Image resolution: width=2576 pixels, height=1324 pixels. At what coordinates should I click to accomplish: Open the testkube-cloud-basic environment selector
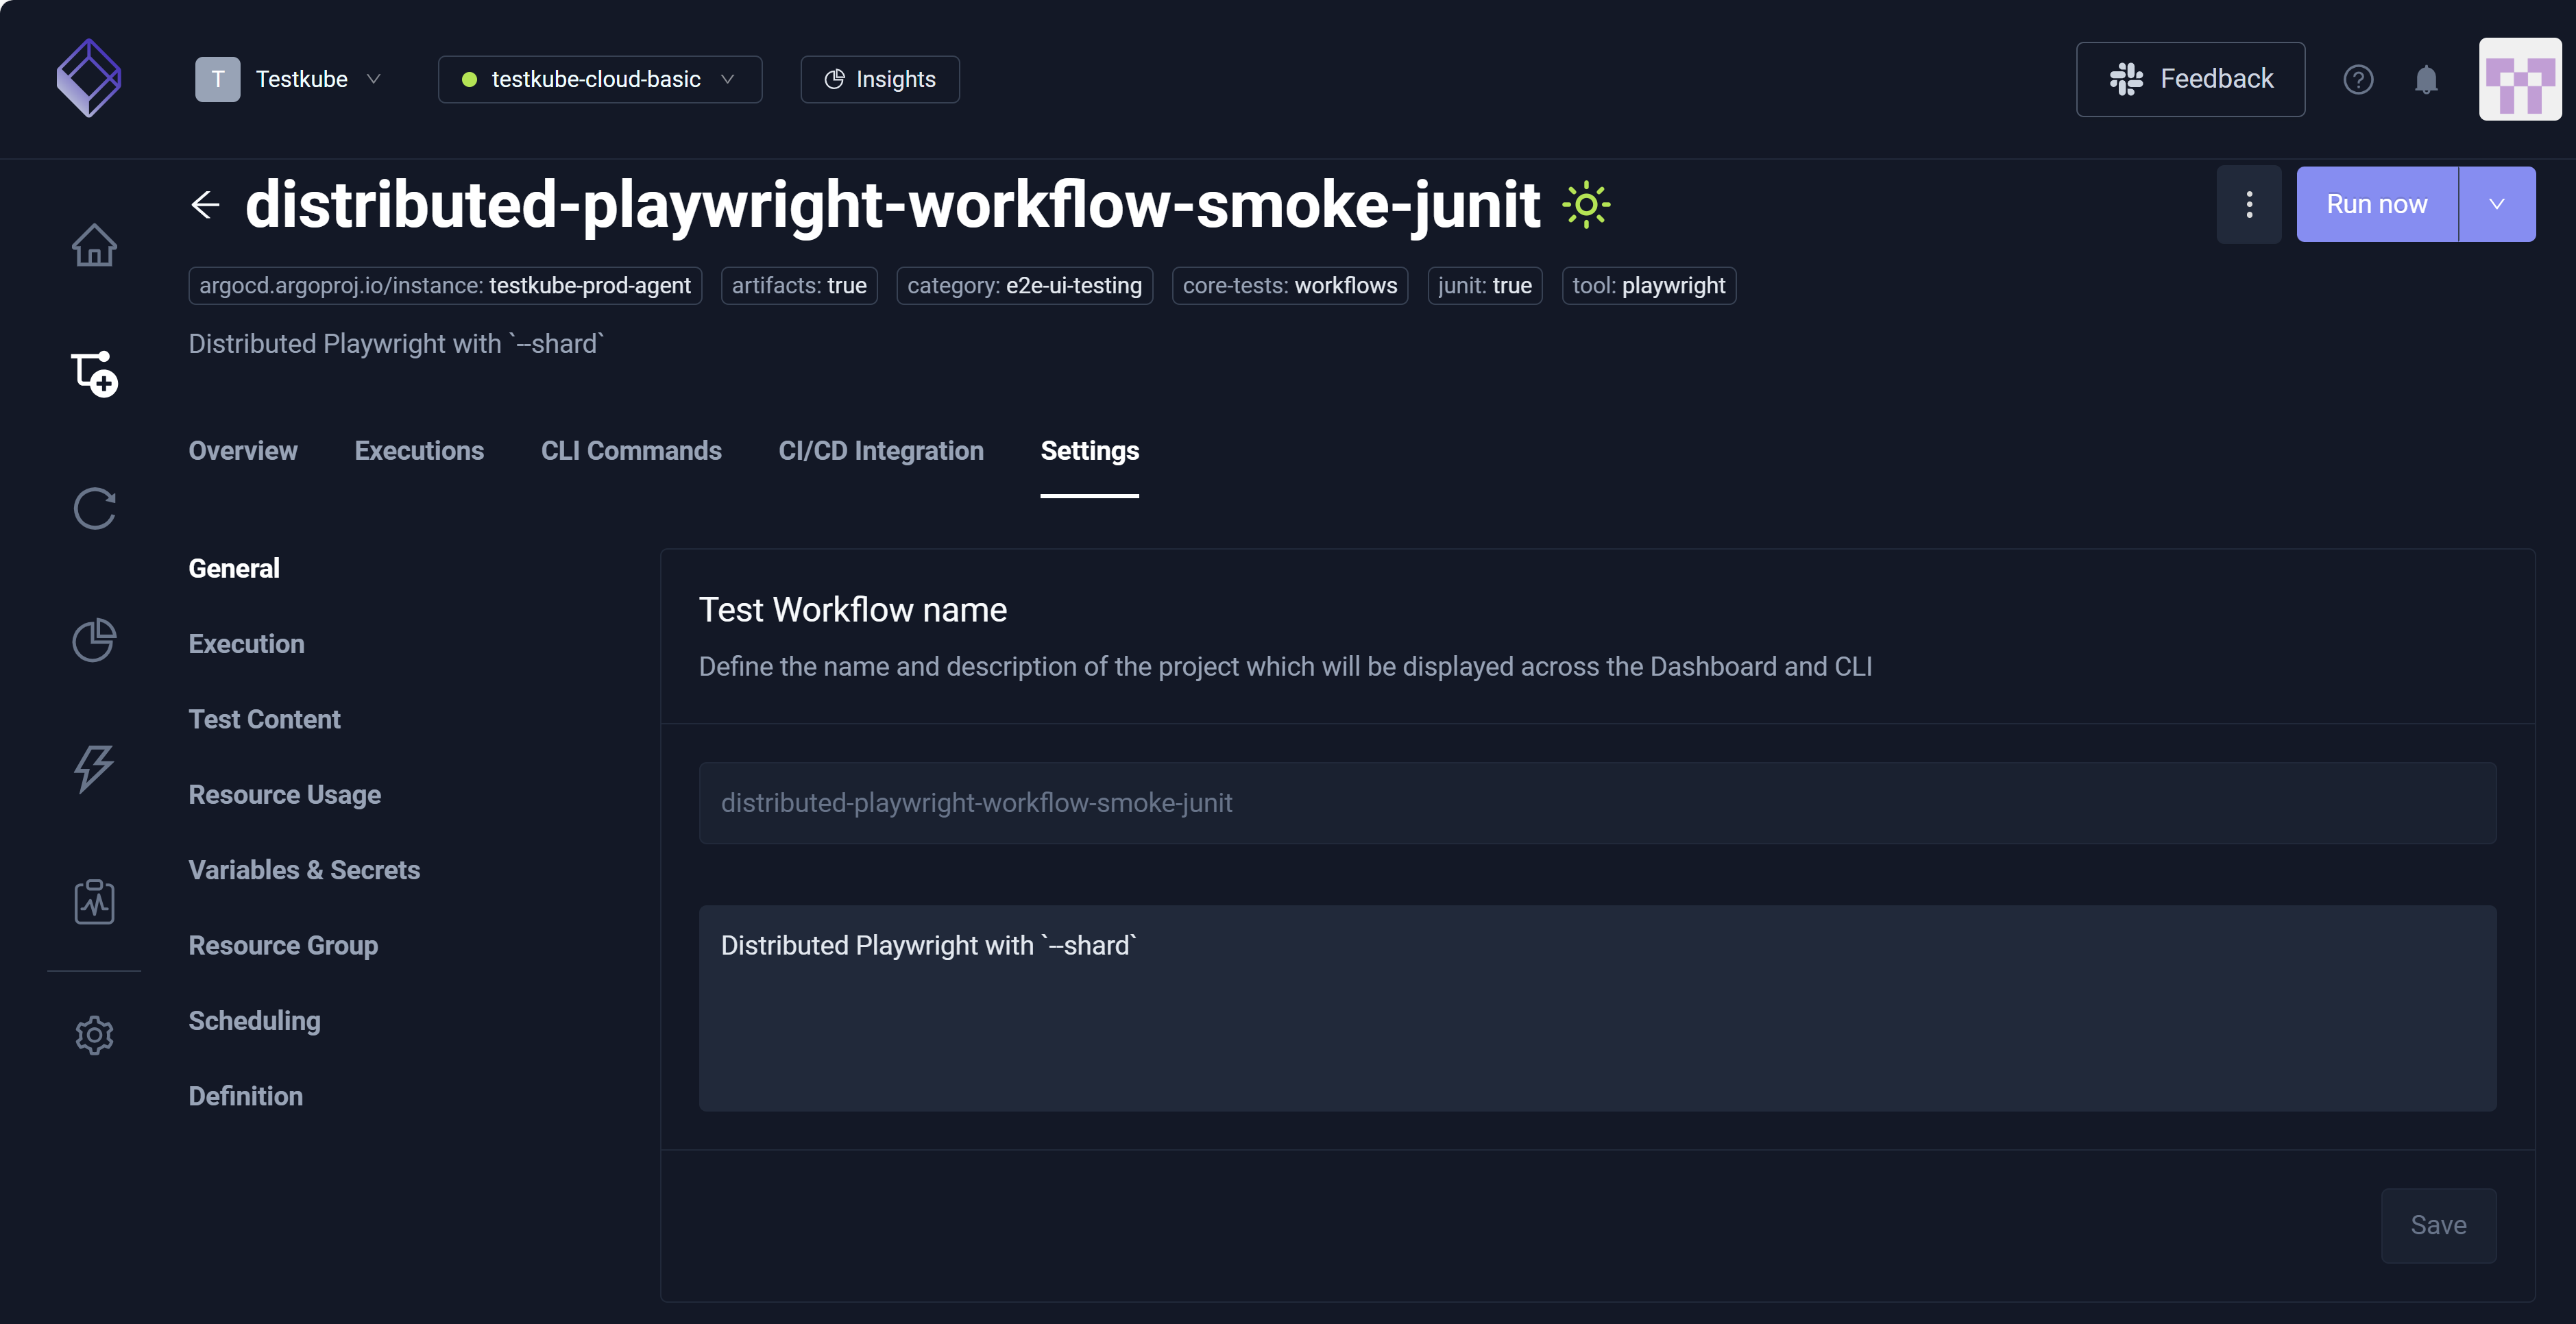(x=599, y=79)
